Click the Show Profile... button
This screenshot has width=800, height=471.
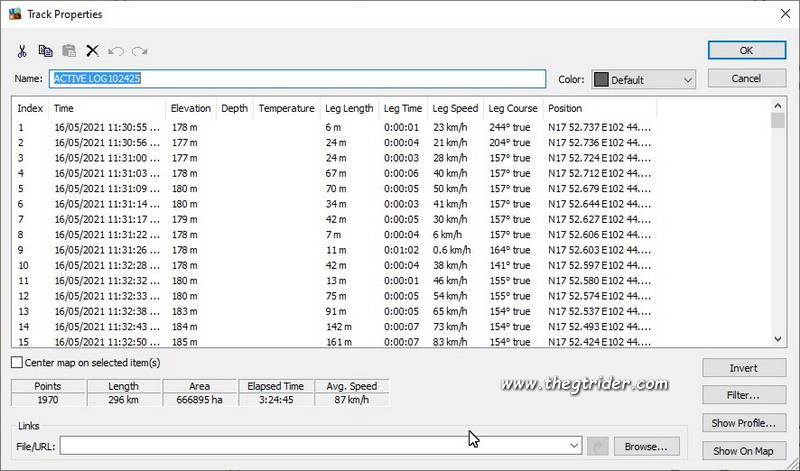click(x=744, y=423)
